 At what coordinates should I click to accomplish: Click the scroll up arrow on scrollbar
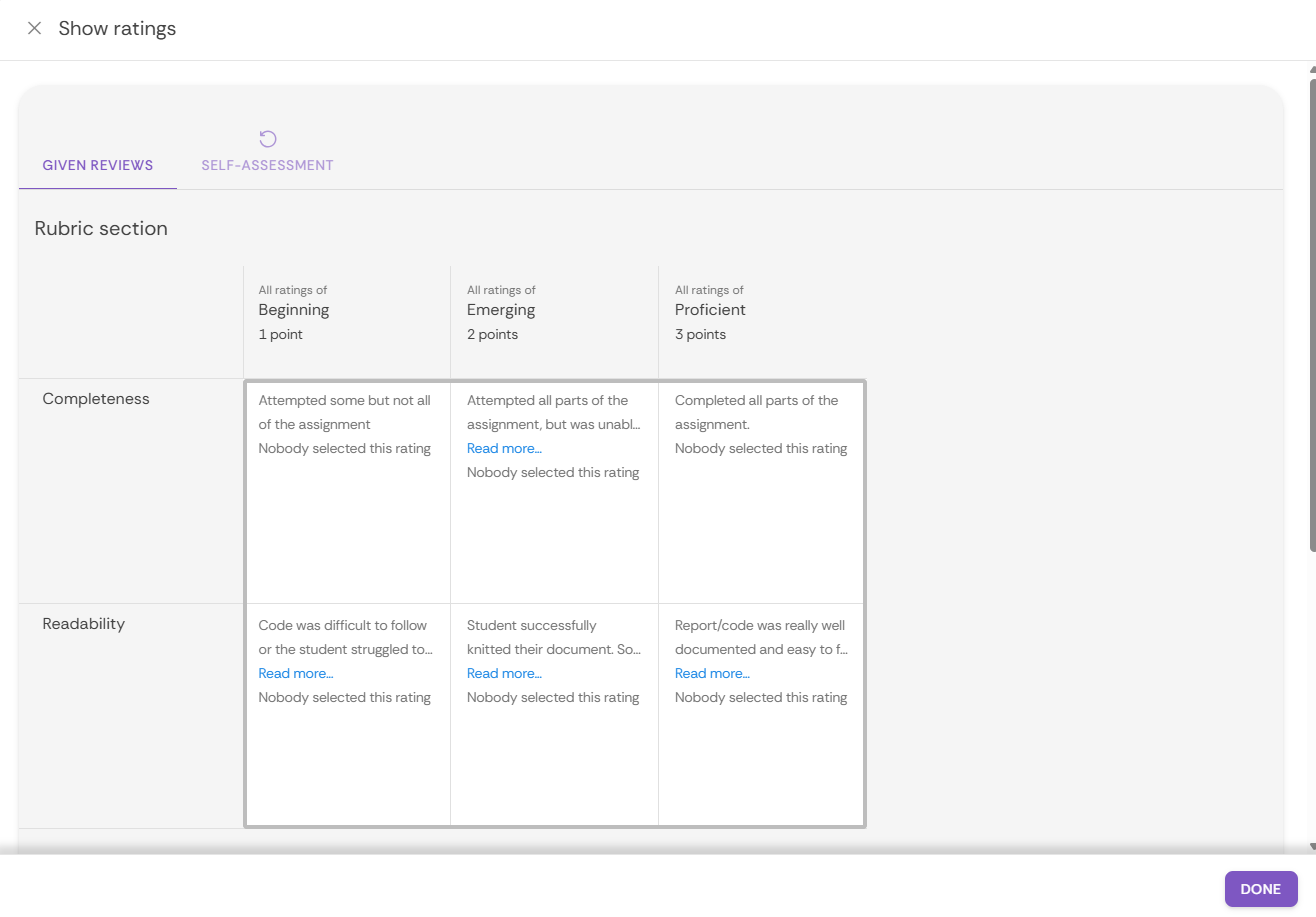pyautogui.click(x=1311, y=70)
